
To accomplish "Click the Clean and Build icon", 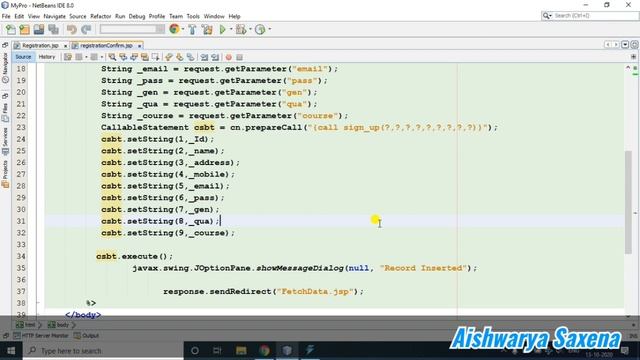I will pyautogui.click(x=207, y=29).
